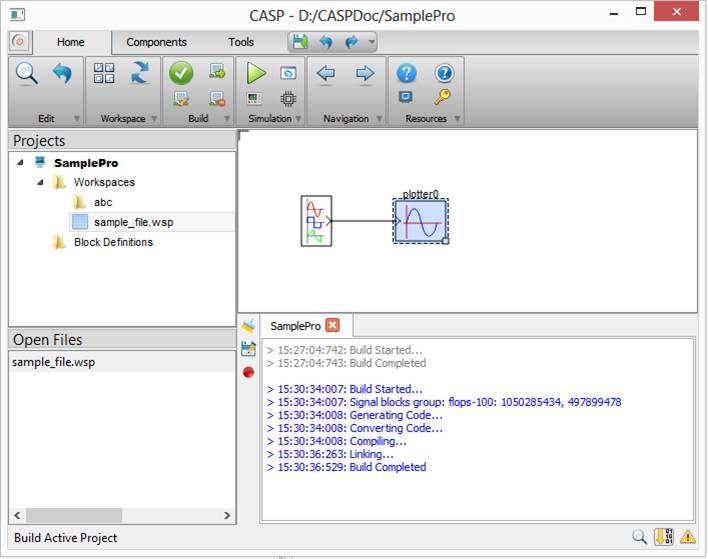Navigate back using the left arrow icon
Screen dimensions: 708x559
(x=325, y=73)
